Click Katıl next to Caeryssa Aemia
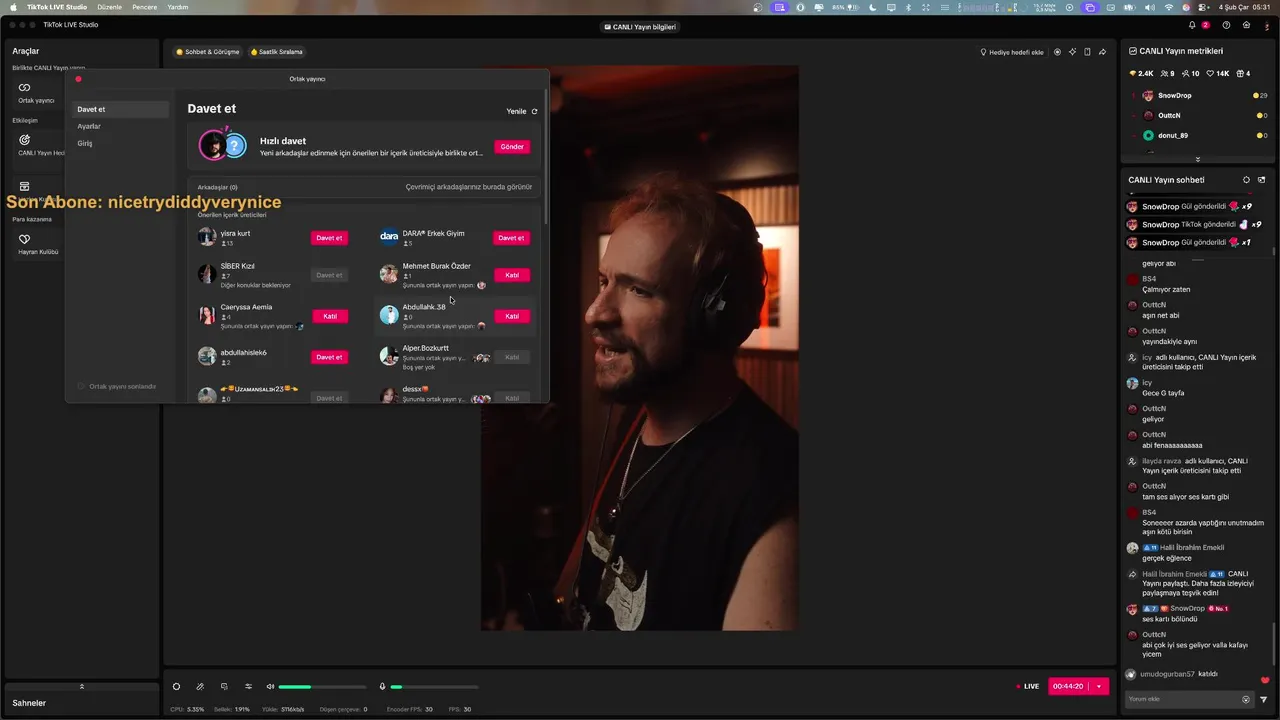 329,316
